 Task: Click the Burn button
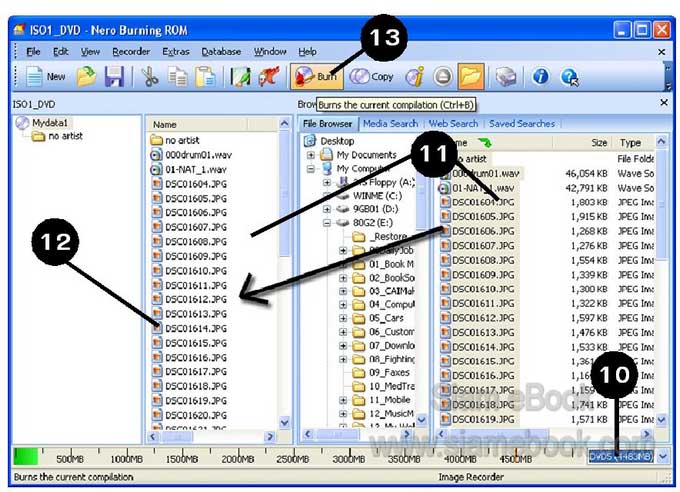coord(317,76)
